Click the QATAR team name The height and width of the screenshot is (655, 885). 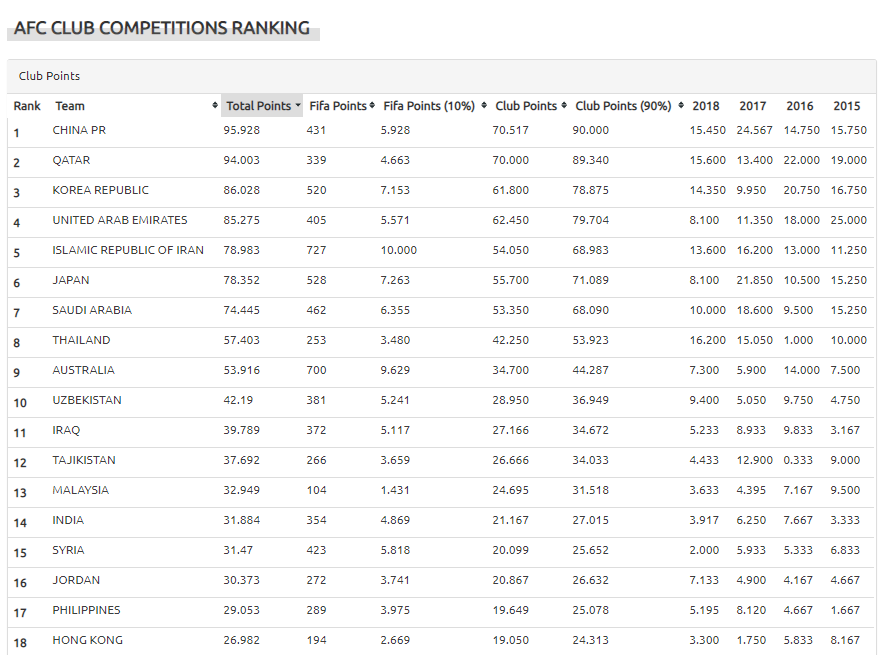click(x=71, y=160)
